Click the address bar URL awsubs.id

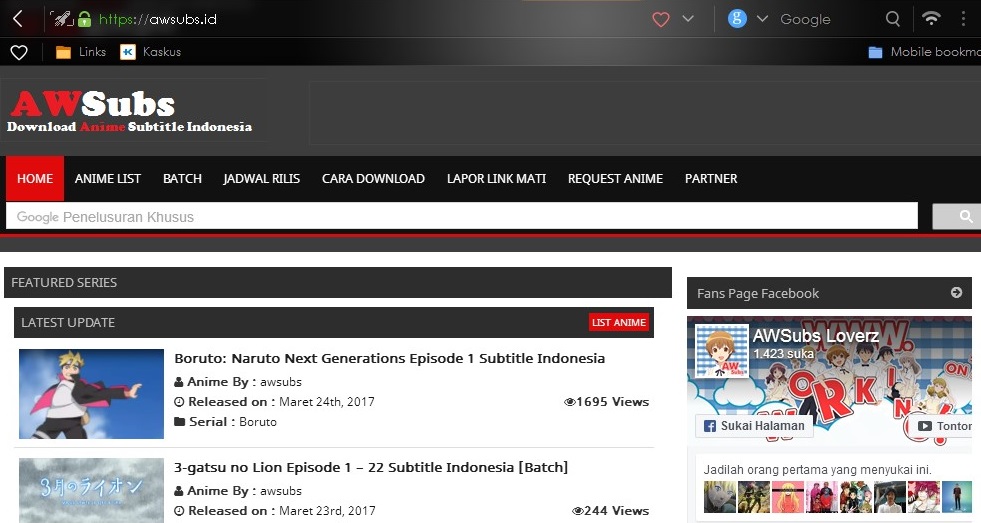pyautogui.click(x=158, y=19)
